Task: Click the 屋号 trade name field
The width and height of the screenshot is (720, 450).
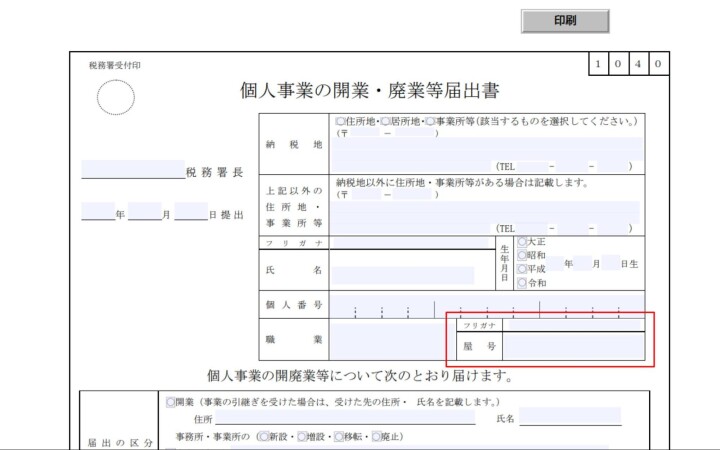Action: point(574,346)
